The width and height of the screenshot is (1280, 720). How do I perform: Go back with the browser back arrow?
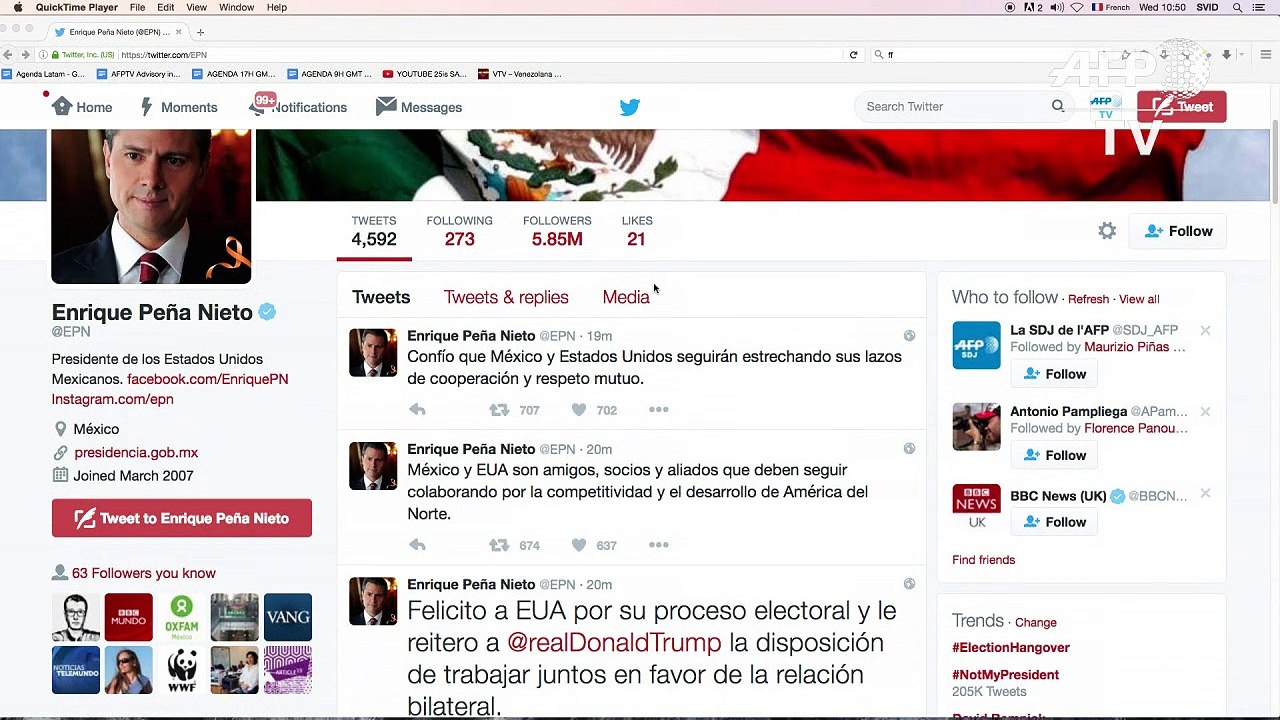(8, 55)
